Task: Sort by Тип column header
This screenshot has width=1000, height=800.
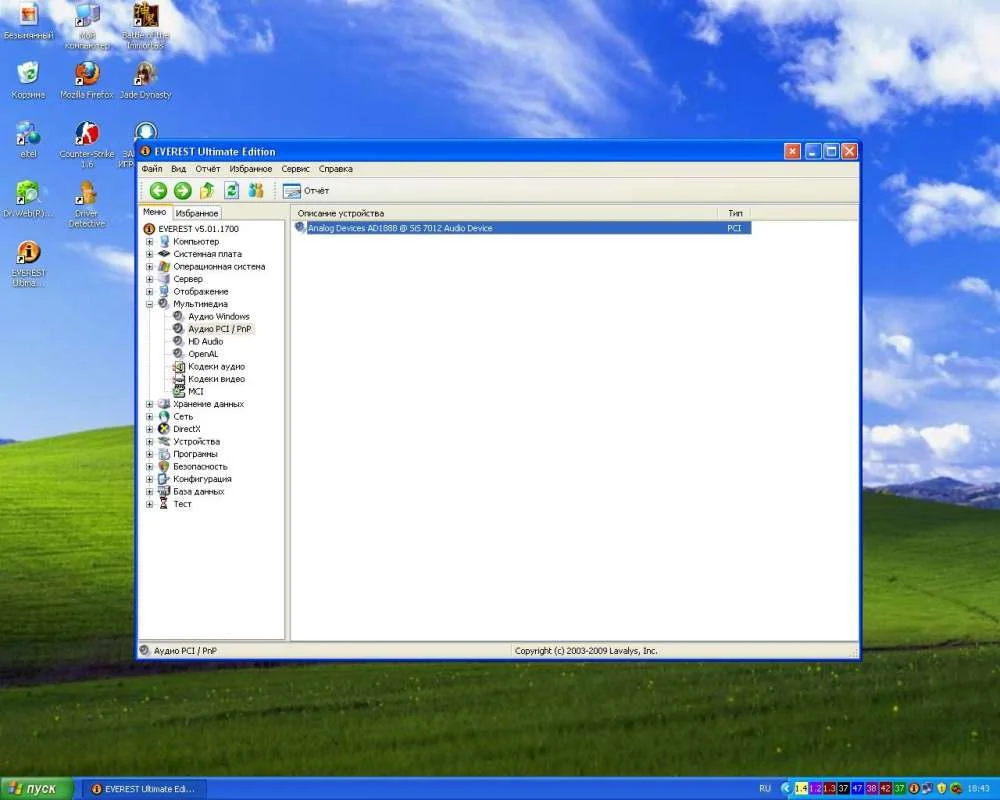Action: [x=735, y=213]
